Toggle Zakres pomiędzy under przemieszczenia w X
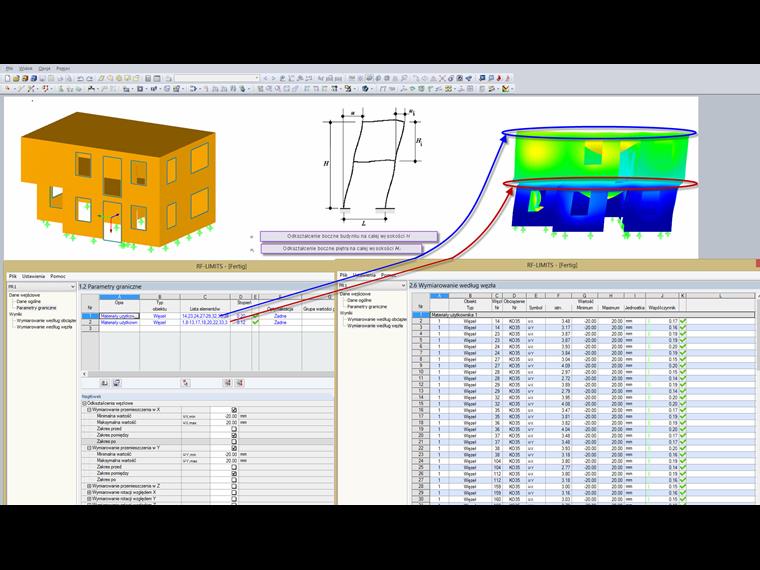This screenshot has width=760, height=570. click(x=234, y=435)
